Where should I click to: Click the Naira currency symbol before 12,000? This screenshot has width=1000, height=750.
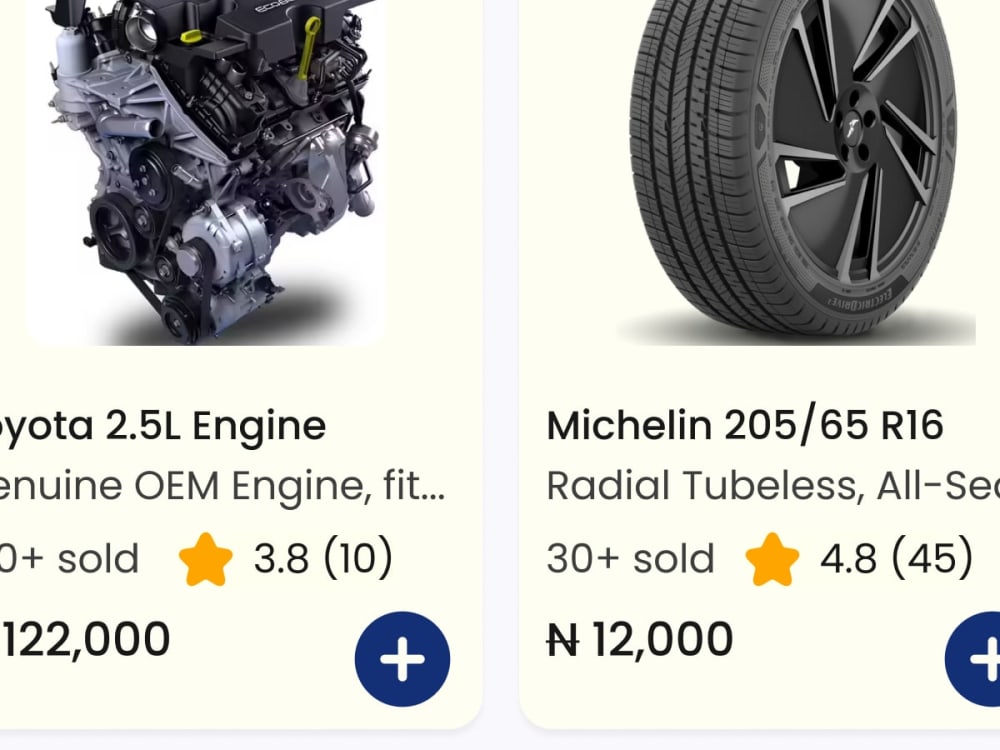(x=563, y=640)
